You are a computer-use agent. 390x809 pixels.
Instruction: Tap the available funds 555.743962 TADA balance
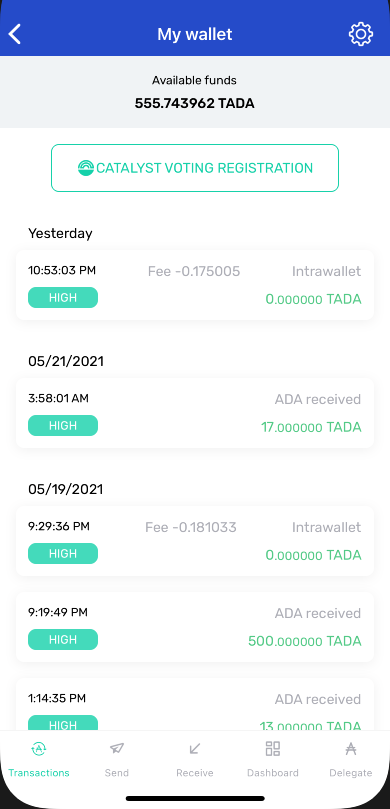click(x=194, y=103)
